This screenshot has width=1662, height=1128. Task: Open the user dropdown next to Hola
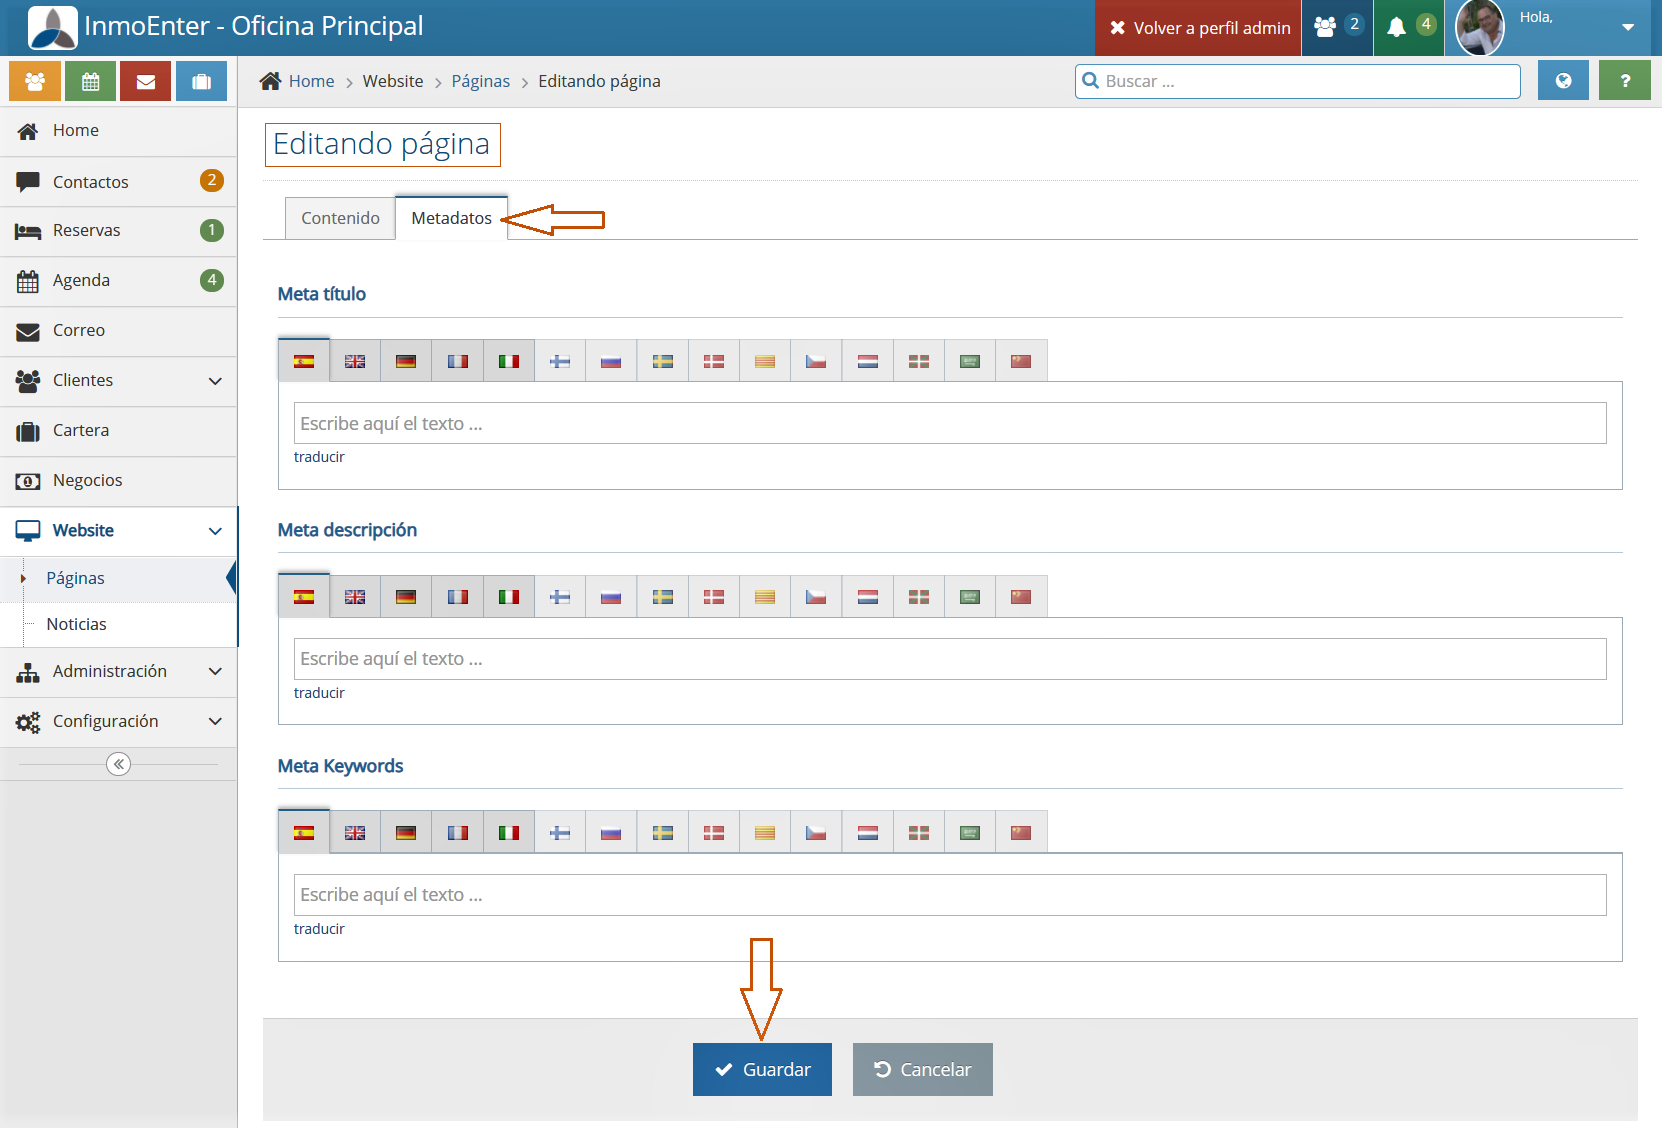[1628, 27]
